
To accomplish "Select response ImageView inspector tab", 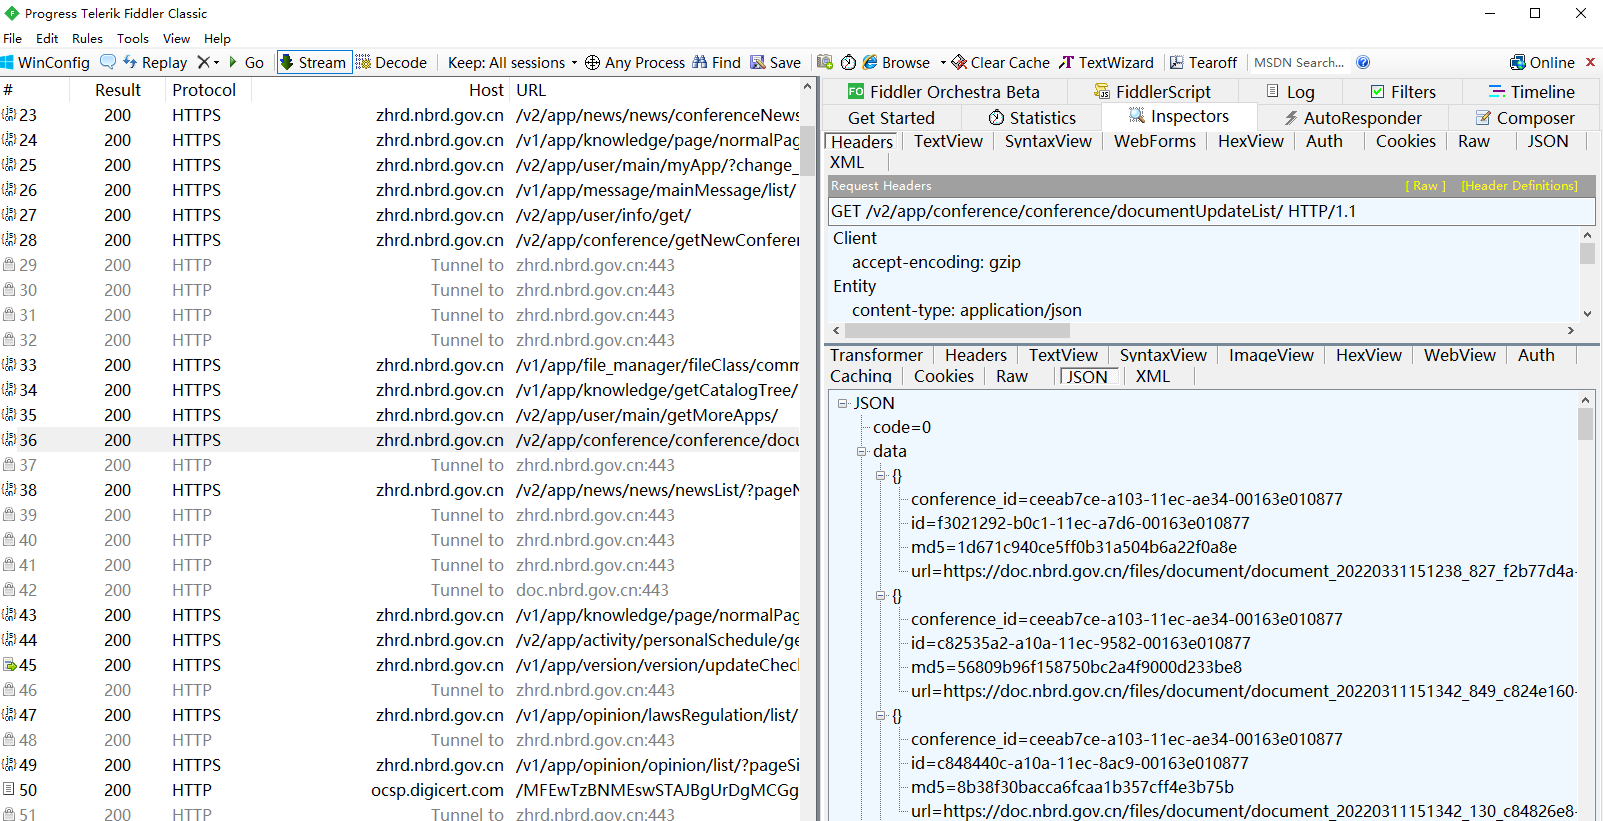I will 1271,355.
